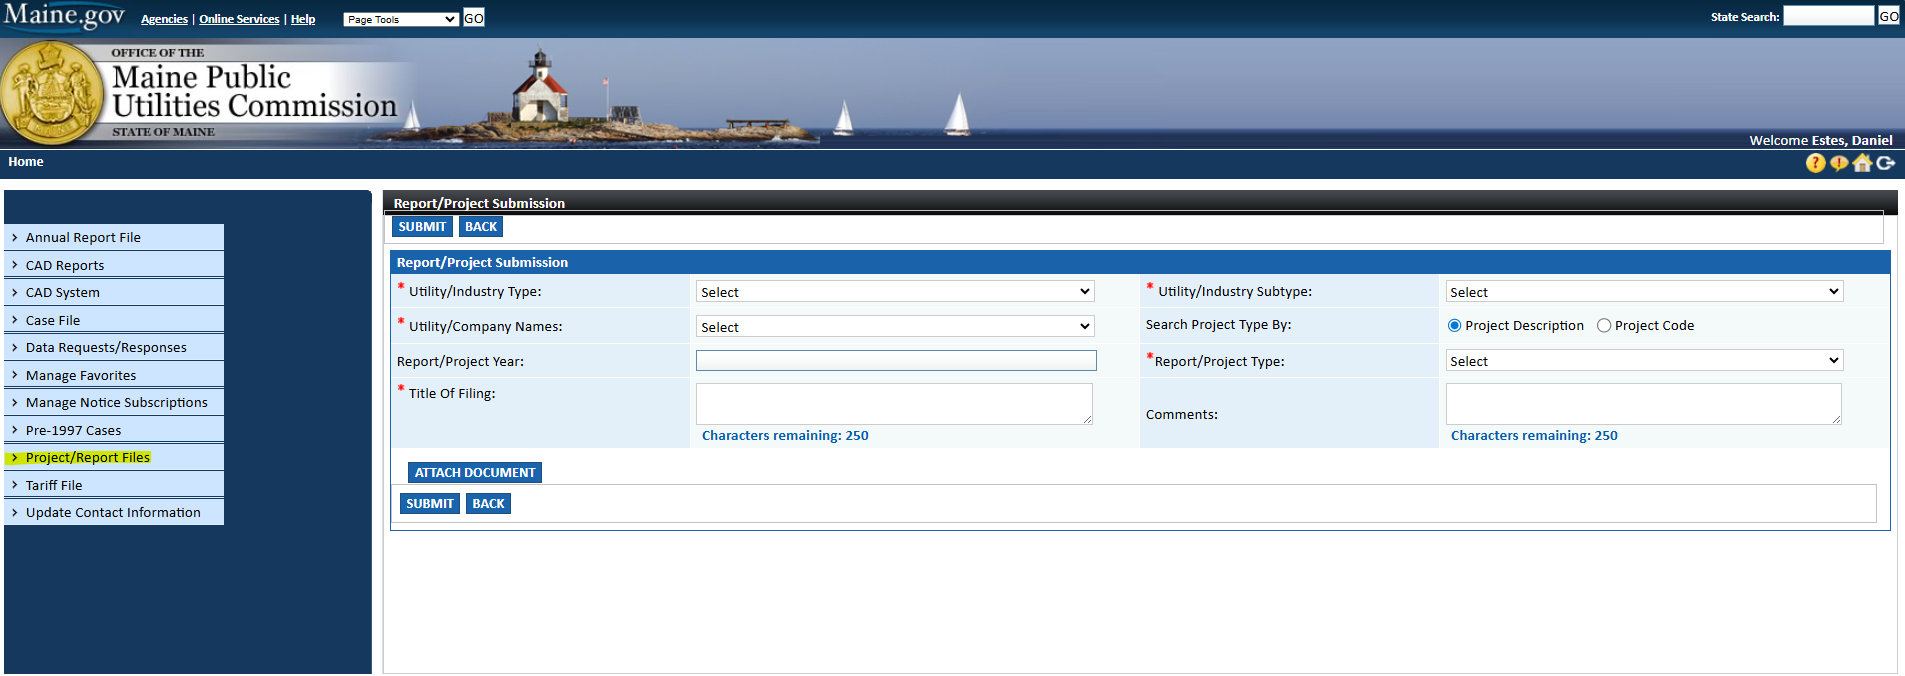Select the Project Code radio button
The image size is (1905, 676).
(1604, 326)
